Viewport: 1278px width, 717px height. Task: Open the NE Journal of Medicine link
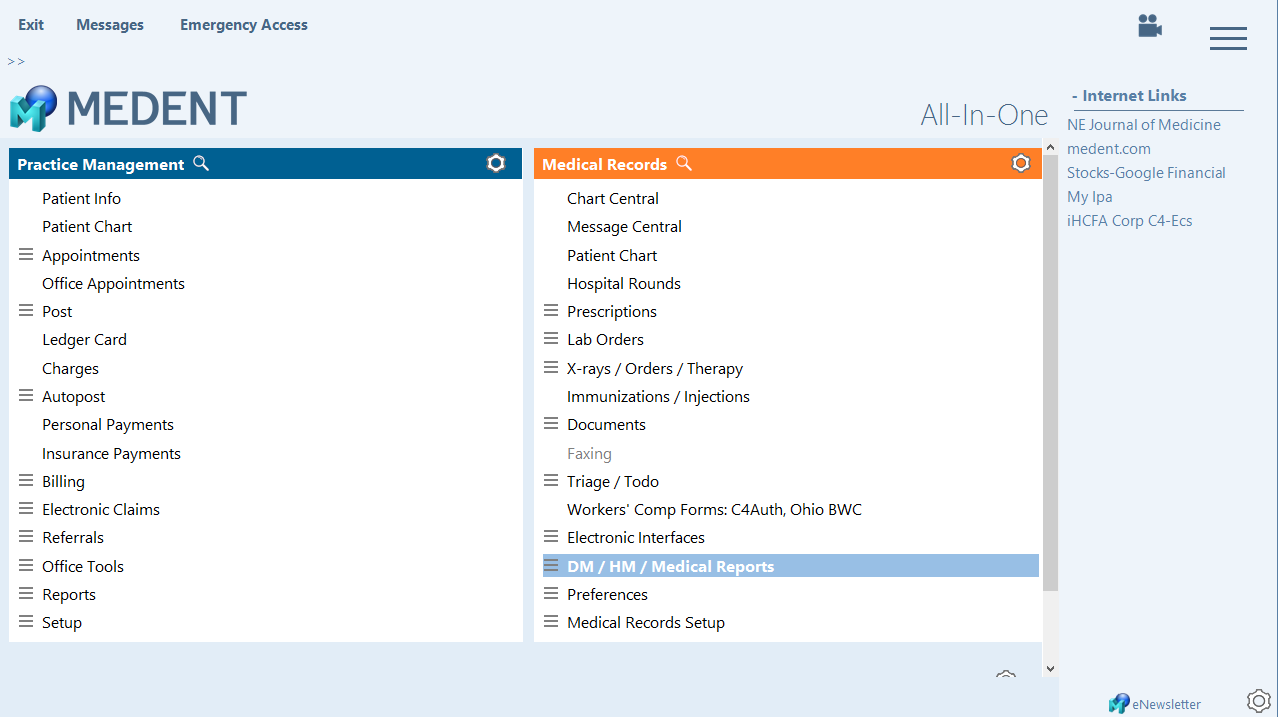1143,125
